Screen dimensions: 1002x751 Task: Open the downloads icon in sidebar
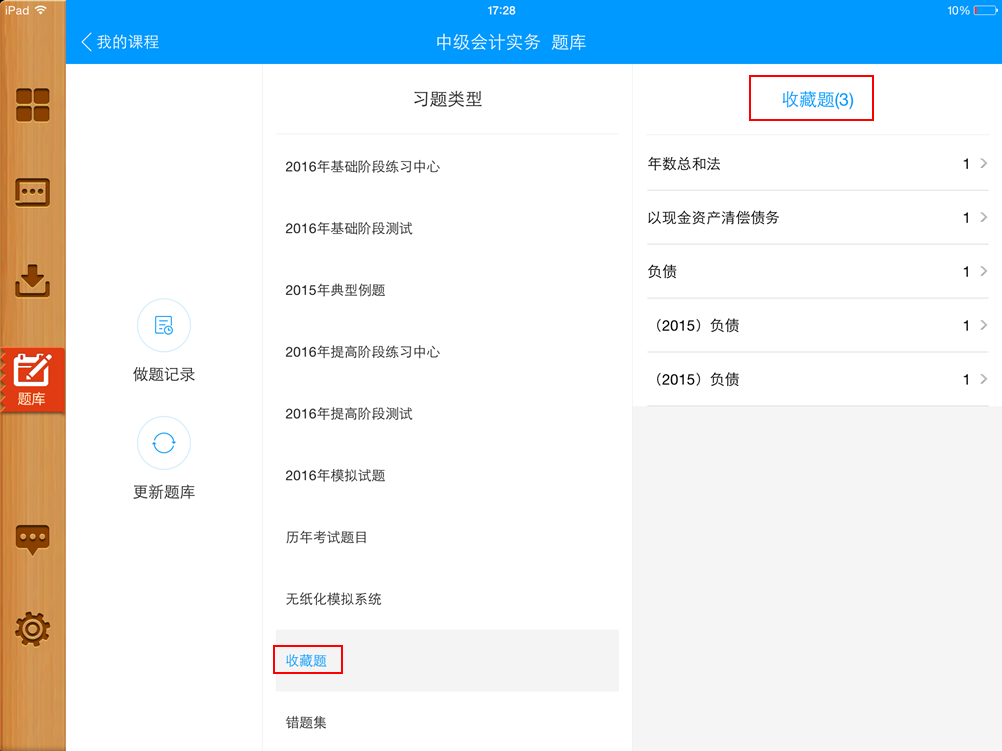point(34,281)
